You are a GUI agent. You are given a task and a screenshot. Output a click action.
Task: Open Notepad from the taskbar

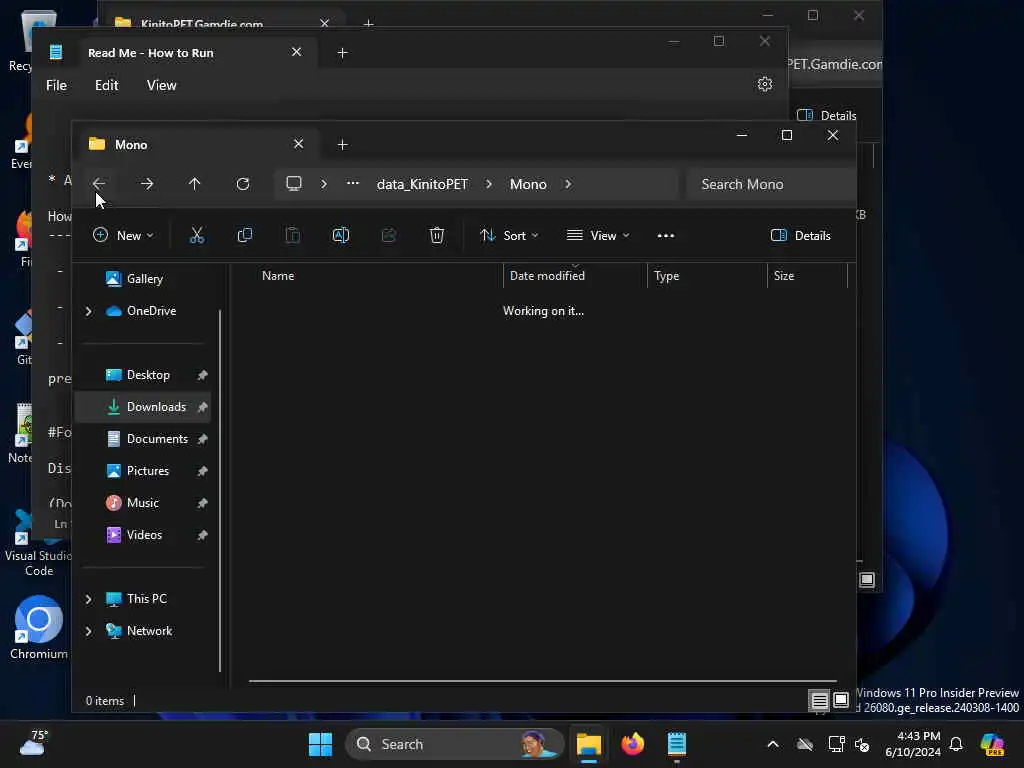point(677,744)
